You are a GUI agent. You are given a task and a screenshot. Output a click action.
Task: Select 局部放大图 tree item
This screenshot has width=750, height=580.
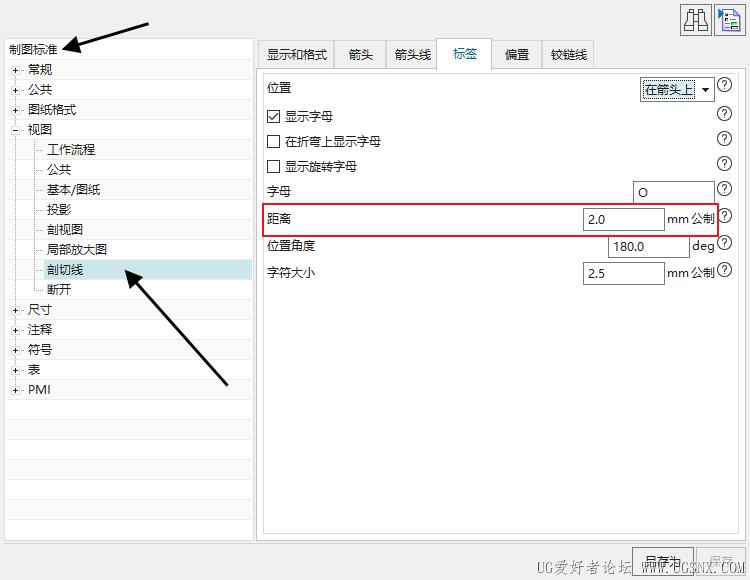77,250
